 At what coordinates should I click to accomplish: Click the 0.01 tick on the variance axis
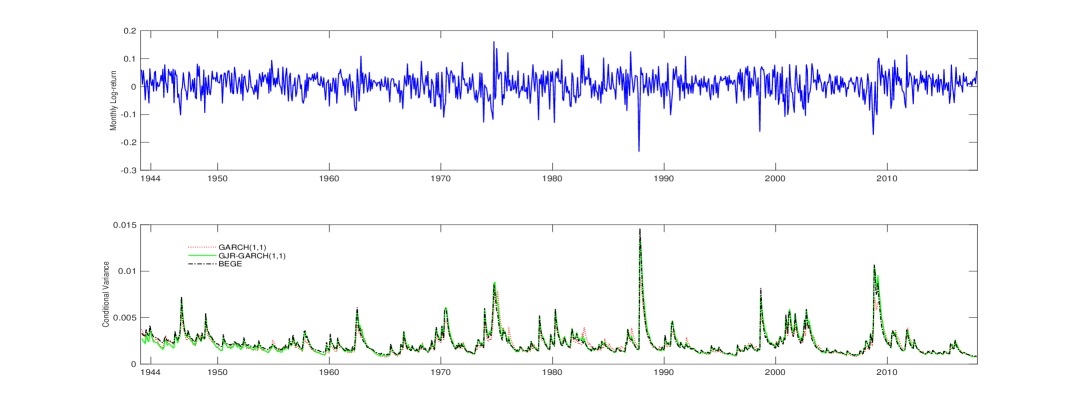click(x=128, y=271)
